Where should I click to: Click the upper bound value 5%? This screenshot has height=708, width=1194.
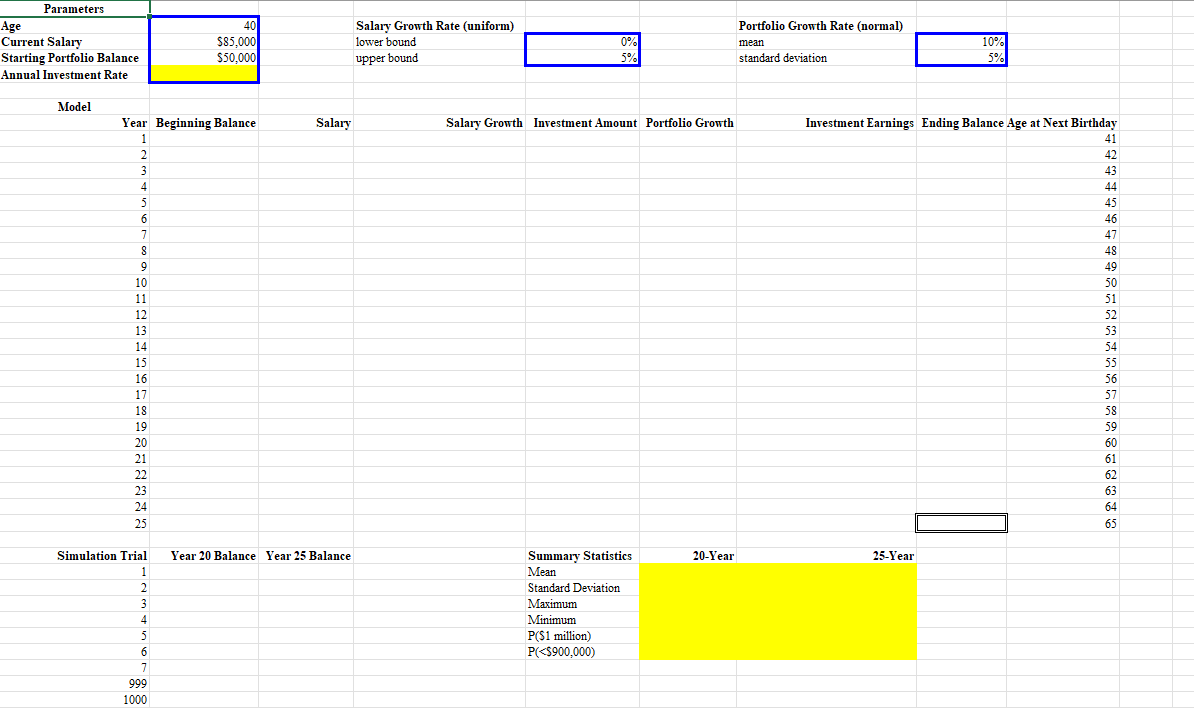coord(583,58)
